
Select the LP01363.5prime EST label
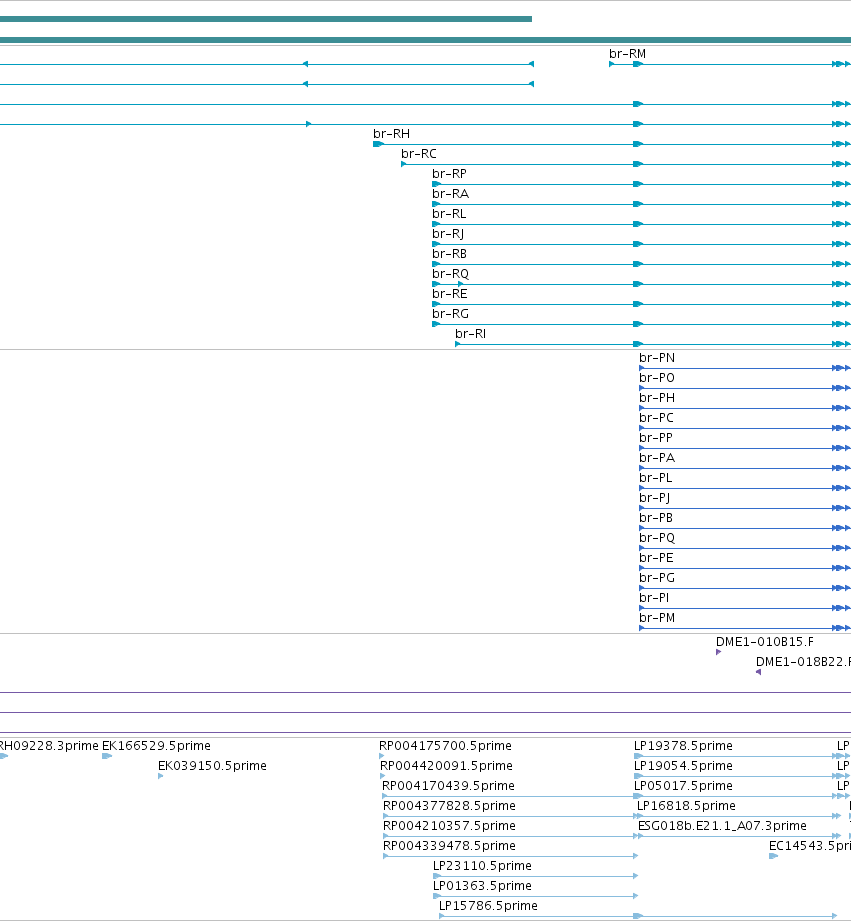click(x=482, y=886)
